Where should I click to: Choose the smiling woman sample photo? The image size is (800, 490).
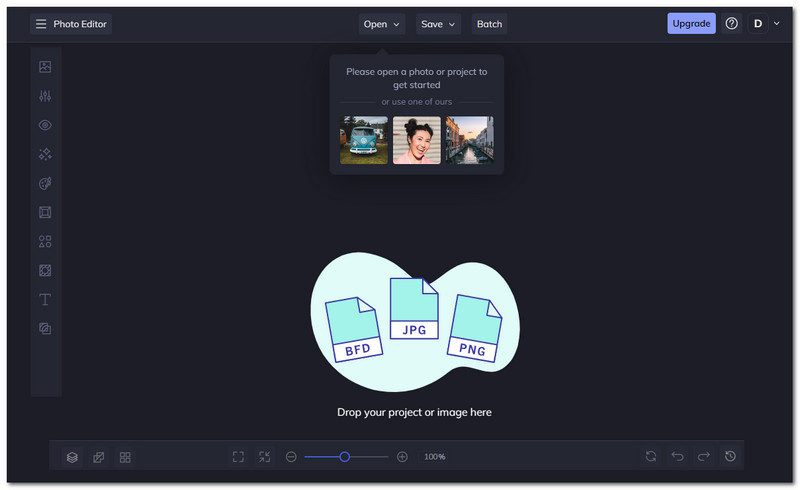point(417,140)
